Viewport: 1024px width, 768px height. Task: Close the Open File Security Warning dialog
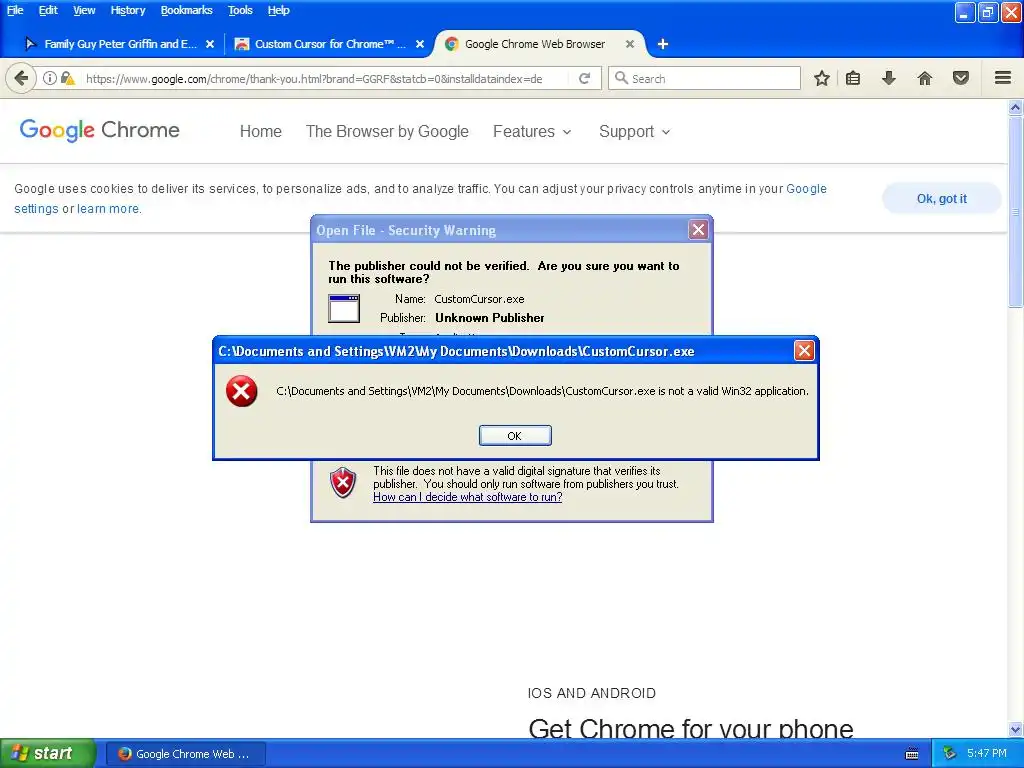698,229
